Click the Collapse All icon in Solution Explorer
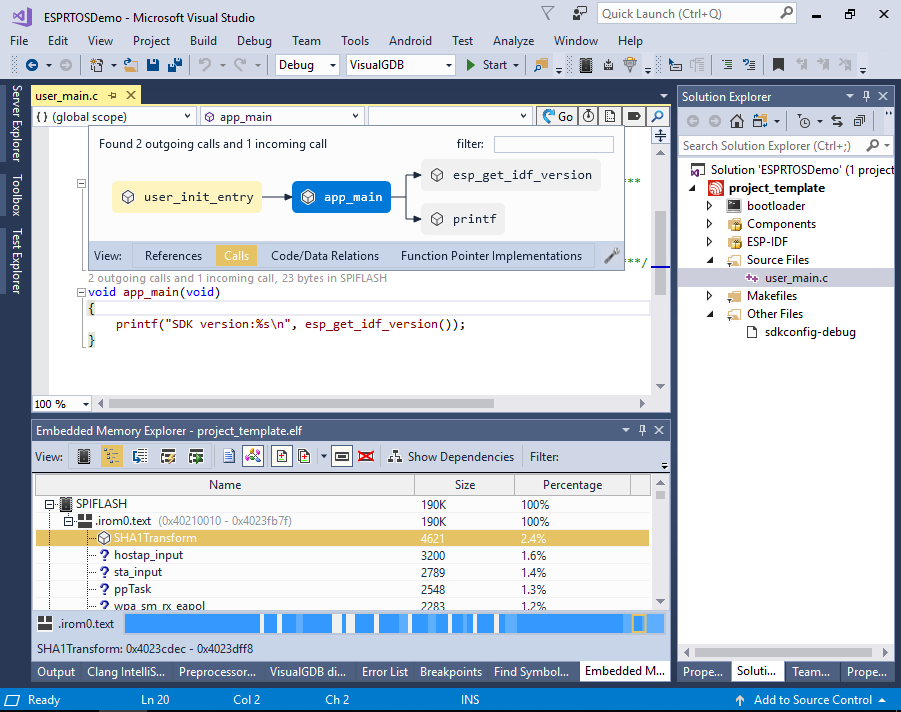This screenshot has height=712, width=901. (860, 121)
